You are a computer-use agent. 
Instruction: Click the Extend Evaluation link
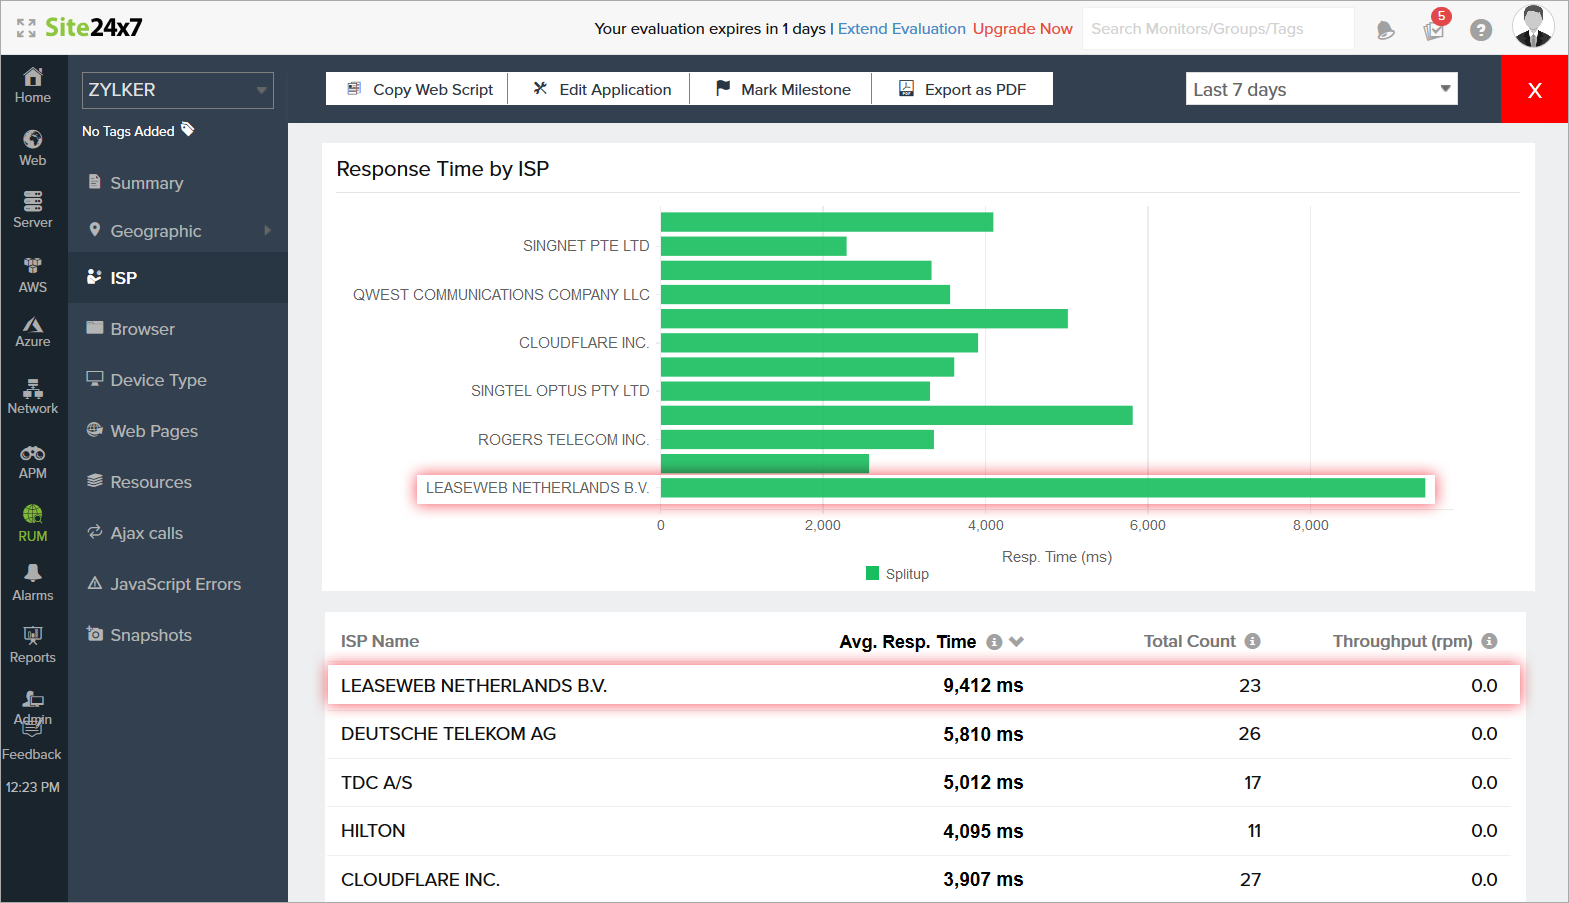901,29
